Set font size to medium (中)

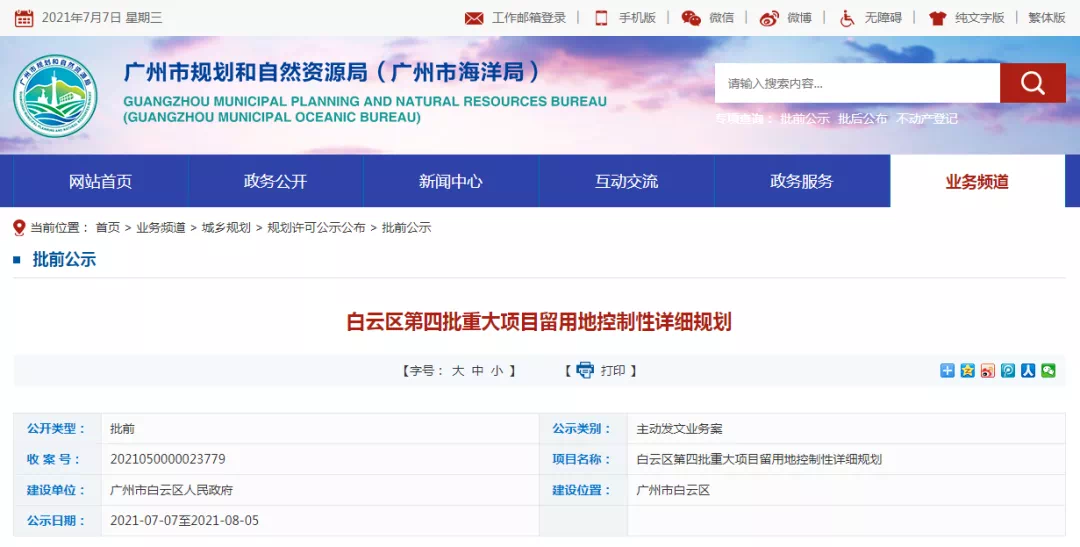pos(477,371)
